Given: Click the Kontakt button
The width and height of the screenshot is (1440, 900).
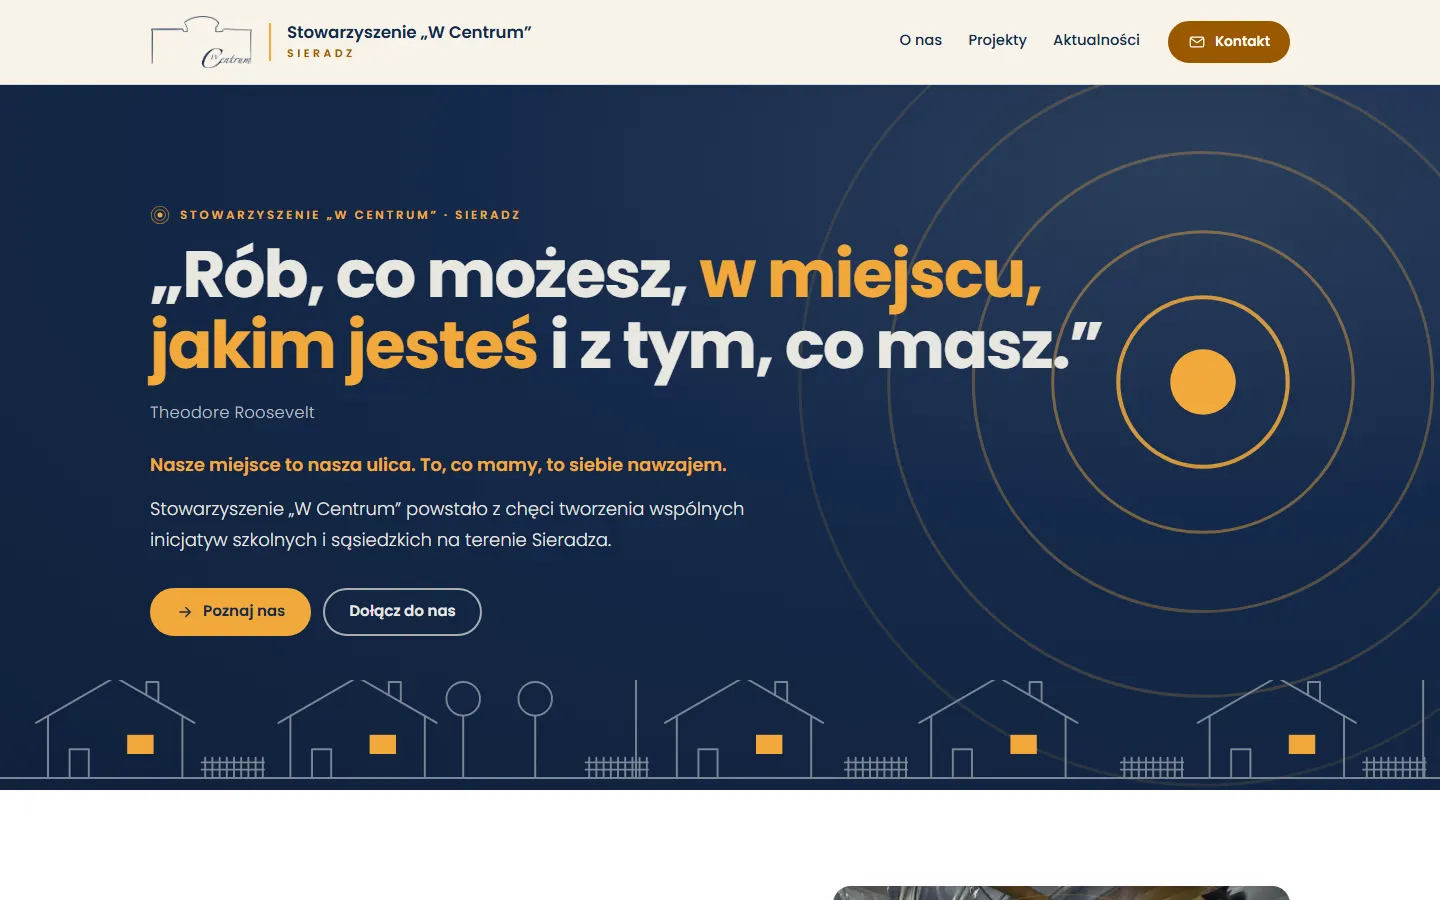Looking at the screenshot, I should point(1228,42).
